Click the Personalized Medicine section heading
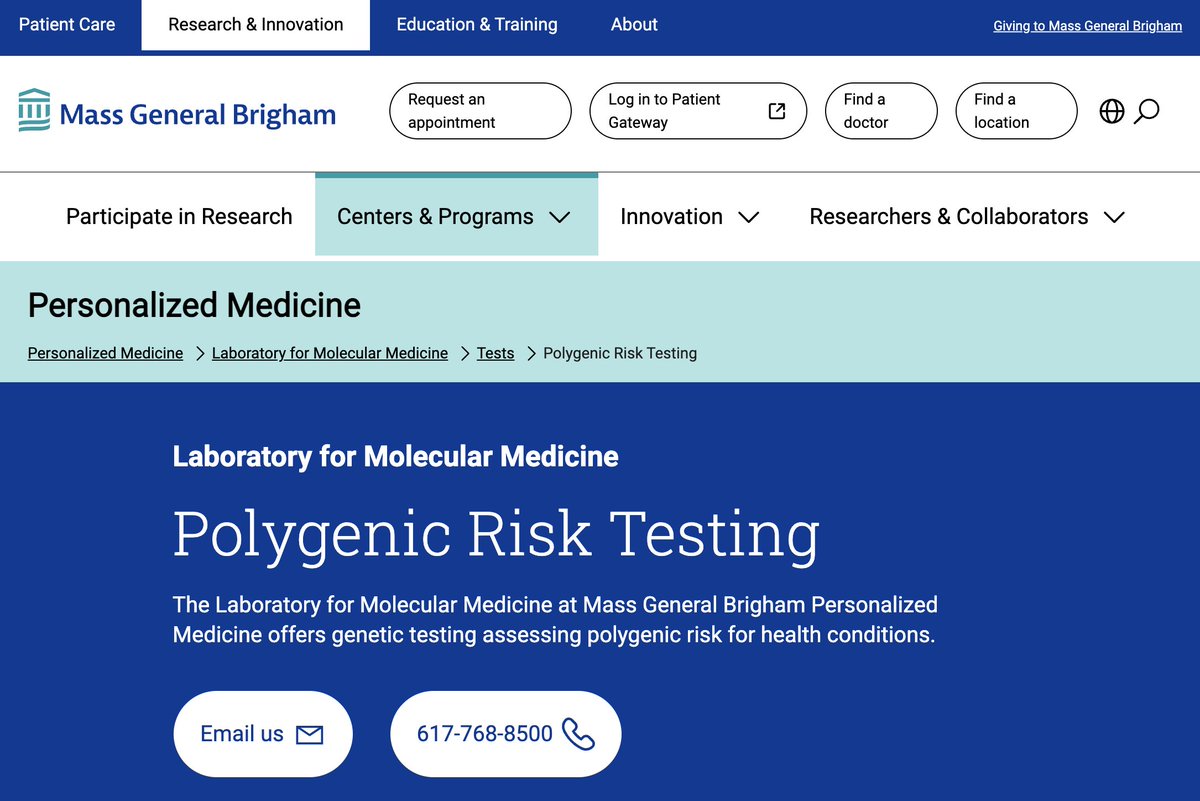Image resolution: width=1200 pixels, height=801 pixels. point(194,305)
